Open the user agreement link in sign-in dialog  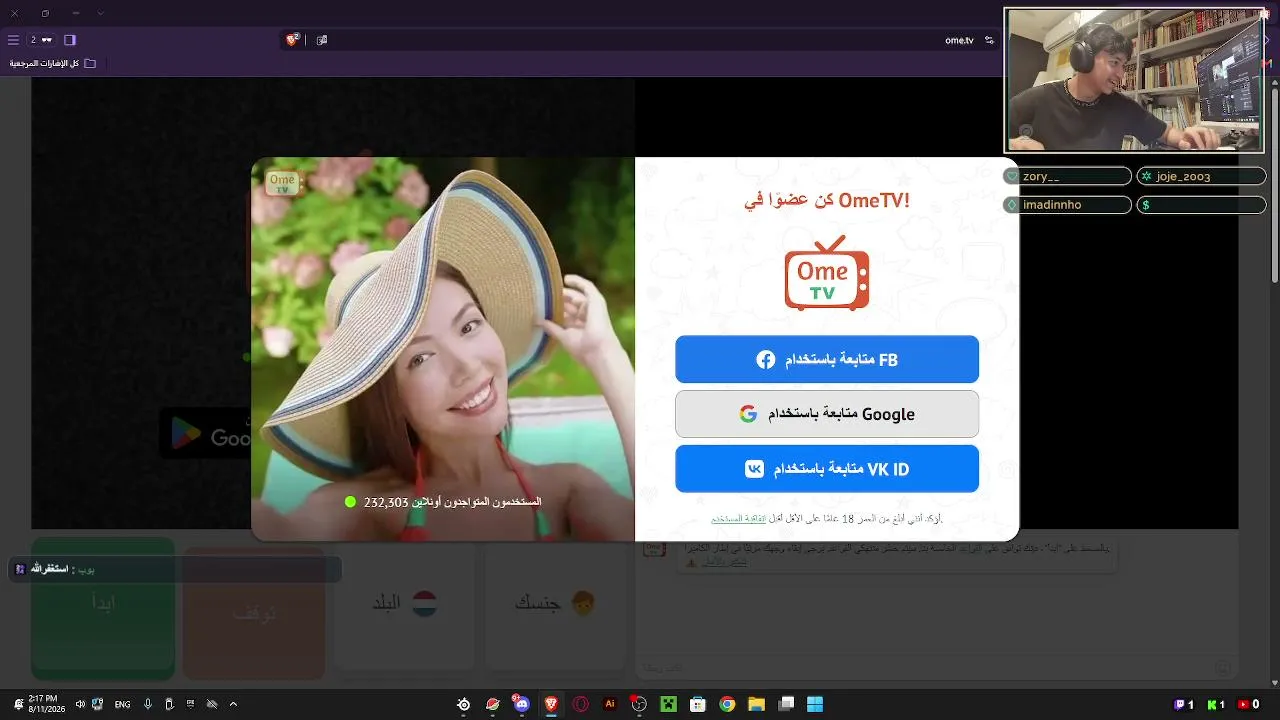pos(739,519)
